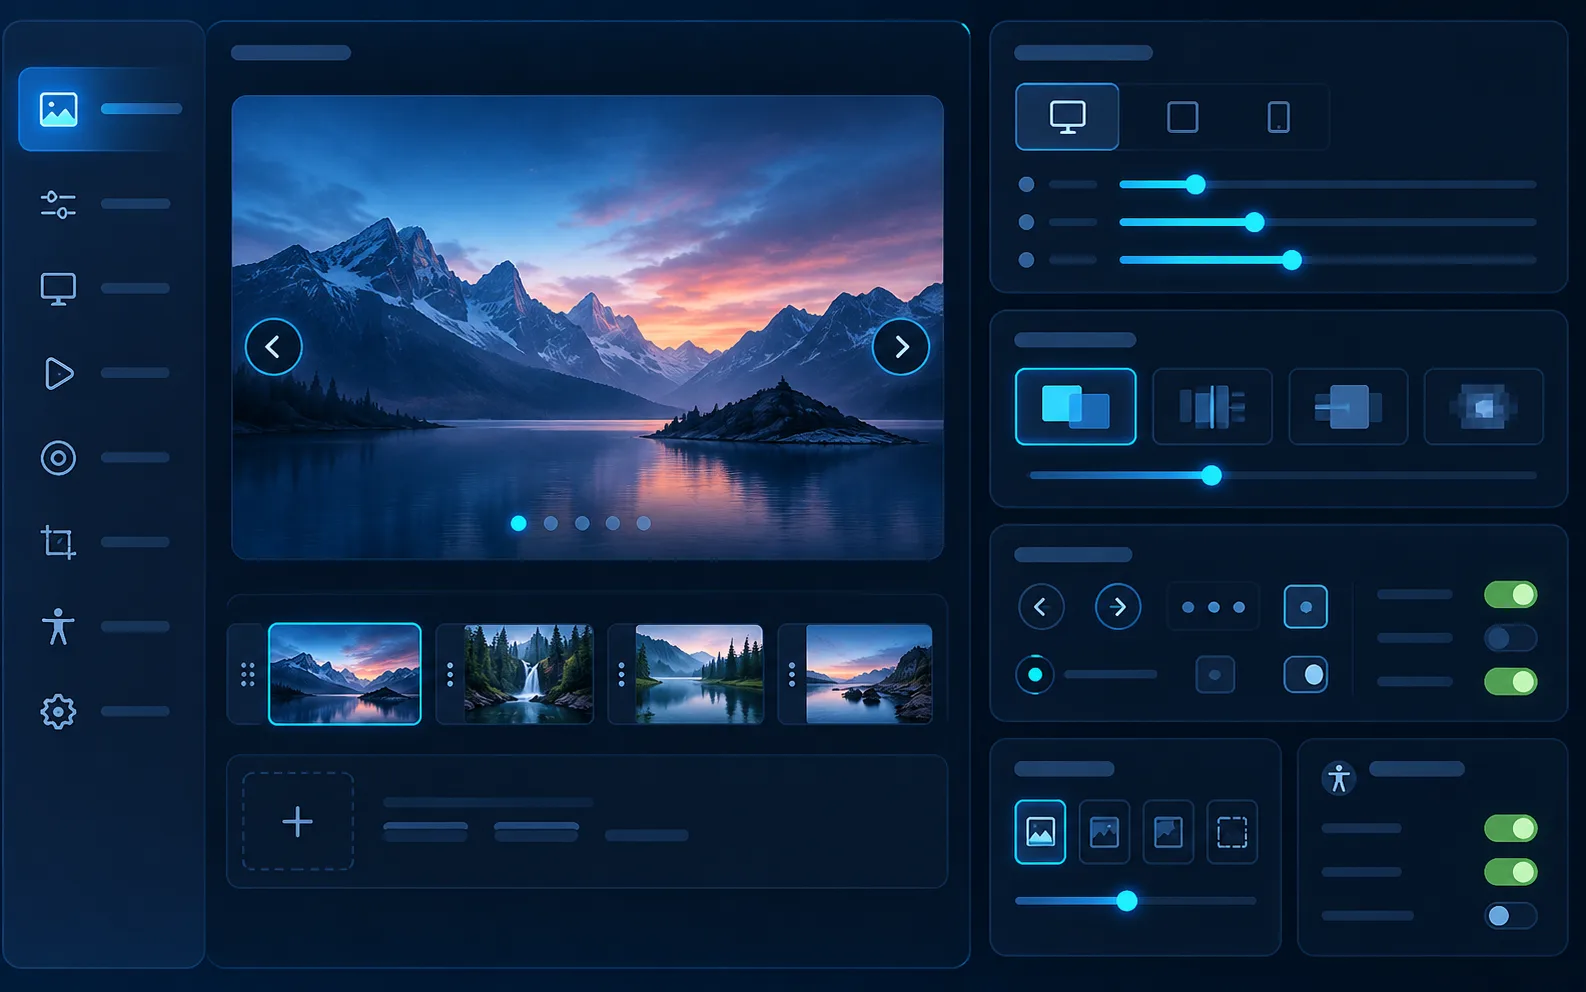Choose the dashed frame image fit option

[x=1232, y=832]
